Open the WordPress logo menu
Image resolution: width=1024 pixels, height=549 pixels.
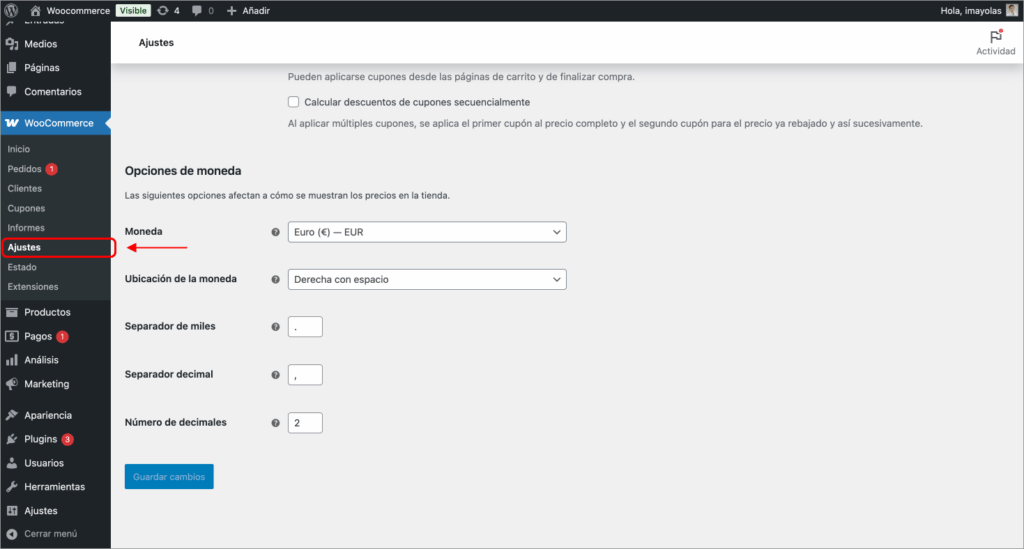(11, 10)
